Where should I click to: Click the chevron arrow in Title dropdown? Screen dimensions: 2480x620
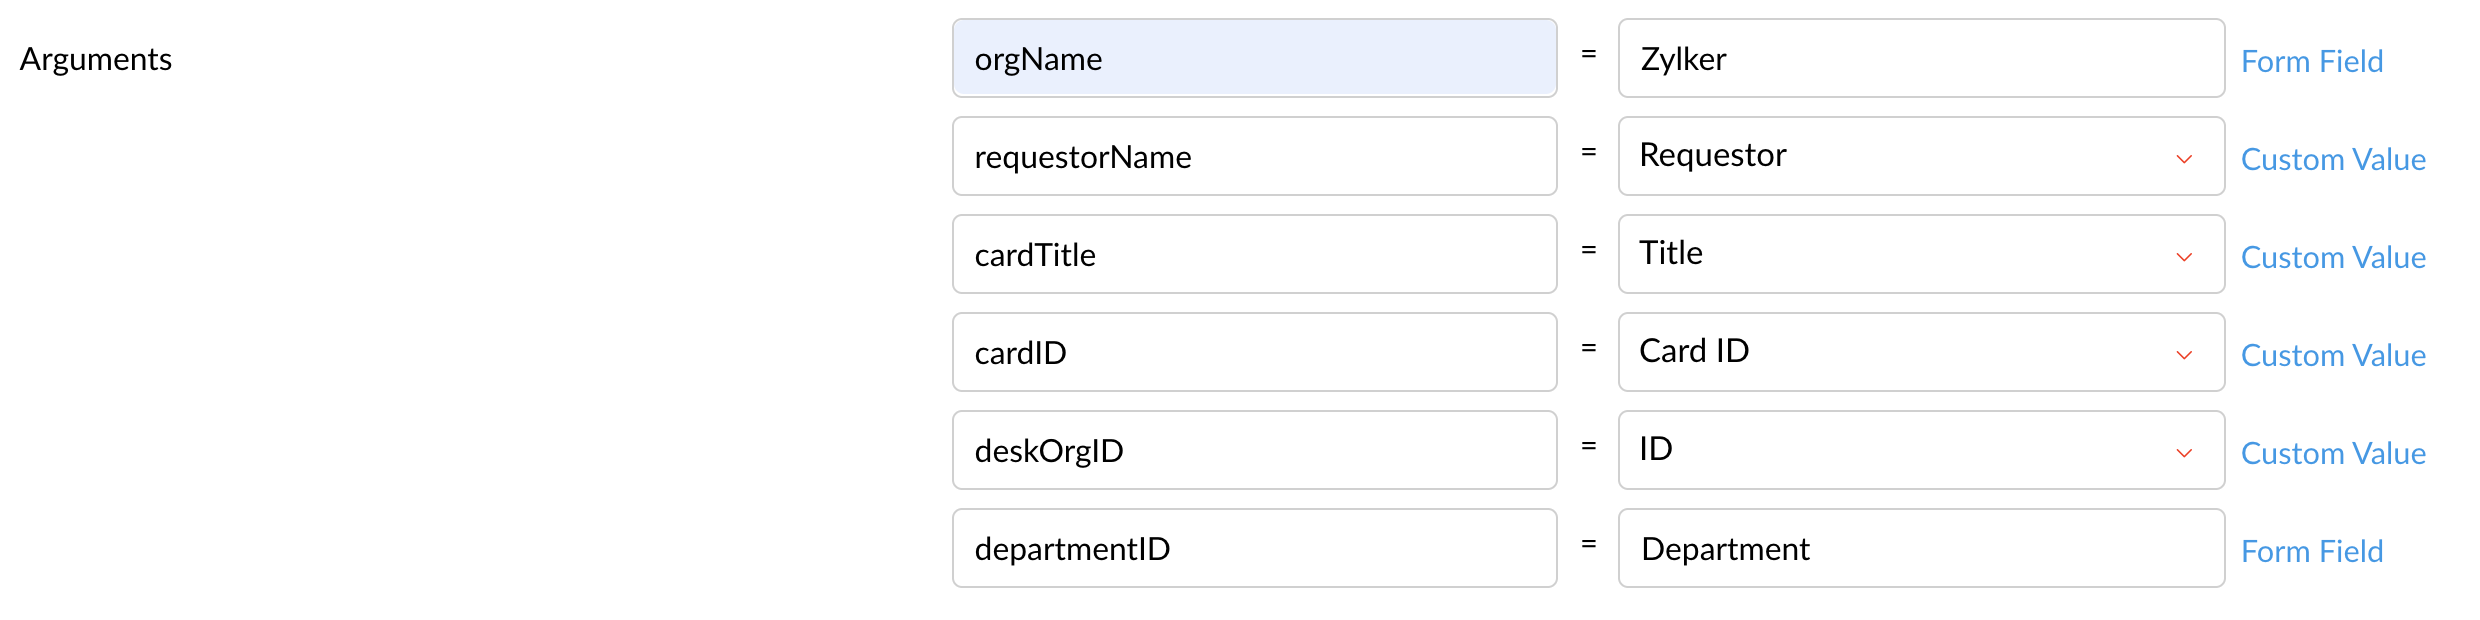pyautogui.click(x=2184, y=257)
